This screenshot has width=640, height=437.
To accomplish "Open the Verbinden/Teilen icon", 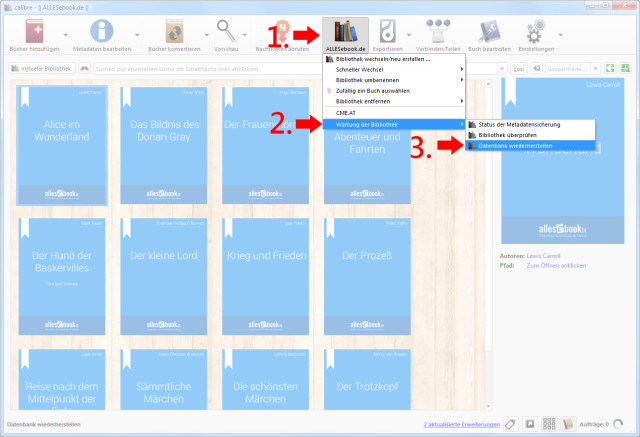I will click(438, 31).
